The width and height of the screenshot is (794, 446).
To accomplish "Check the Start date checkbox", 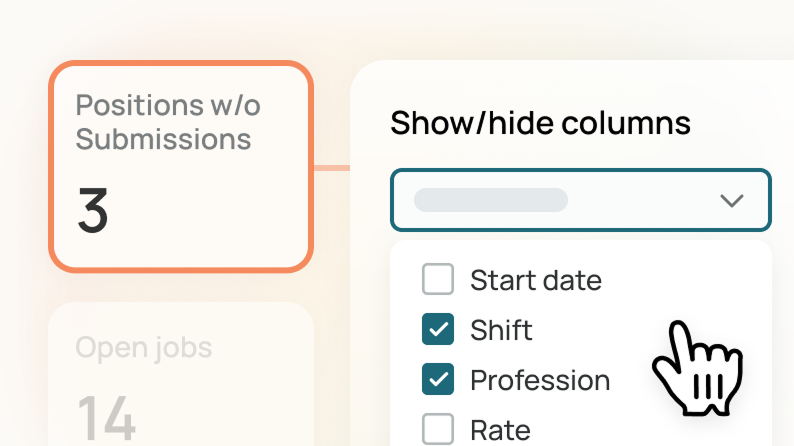I will [438, 280].
